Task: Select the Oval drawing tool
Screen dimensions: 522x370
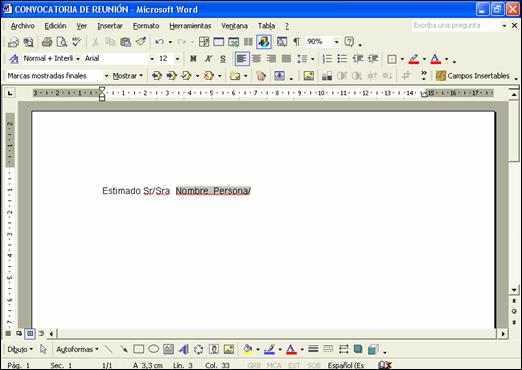Action: point(153,349)
